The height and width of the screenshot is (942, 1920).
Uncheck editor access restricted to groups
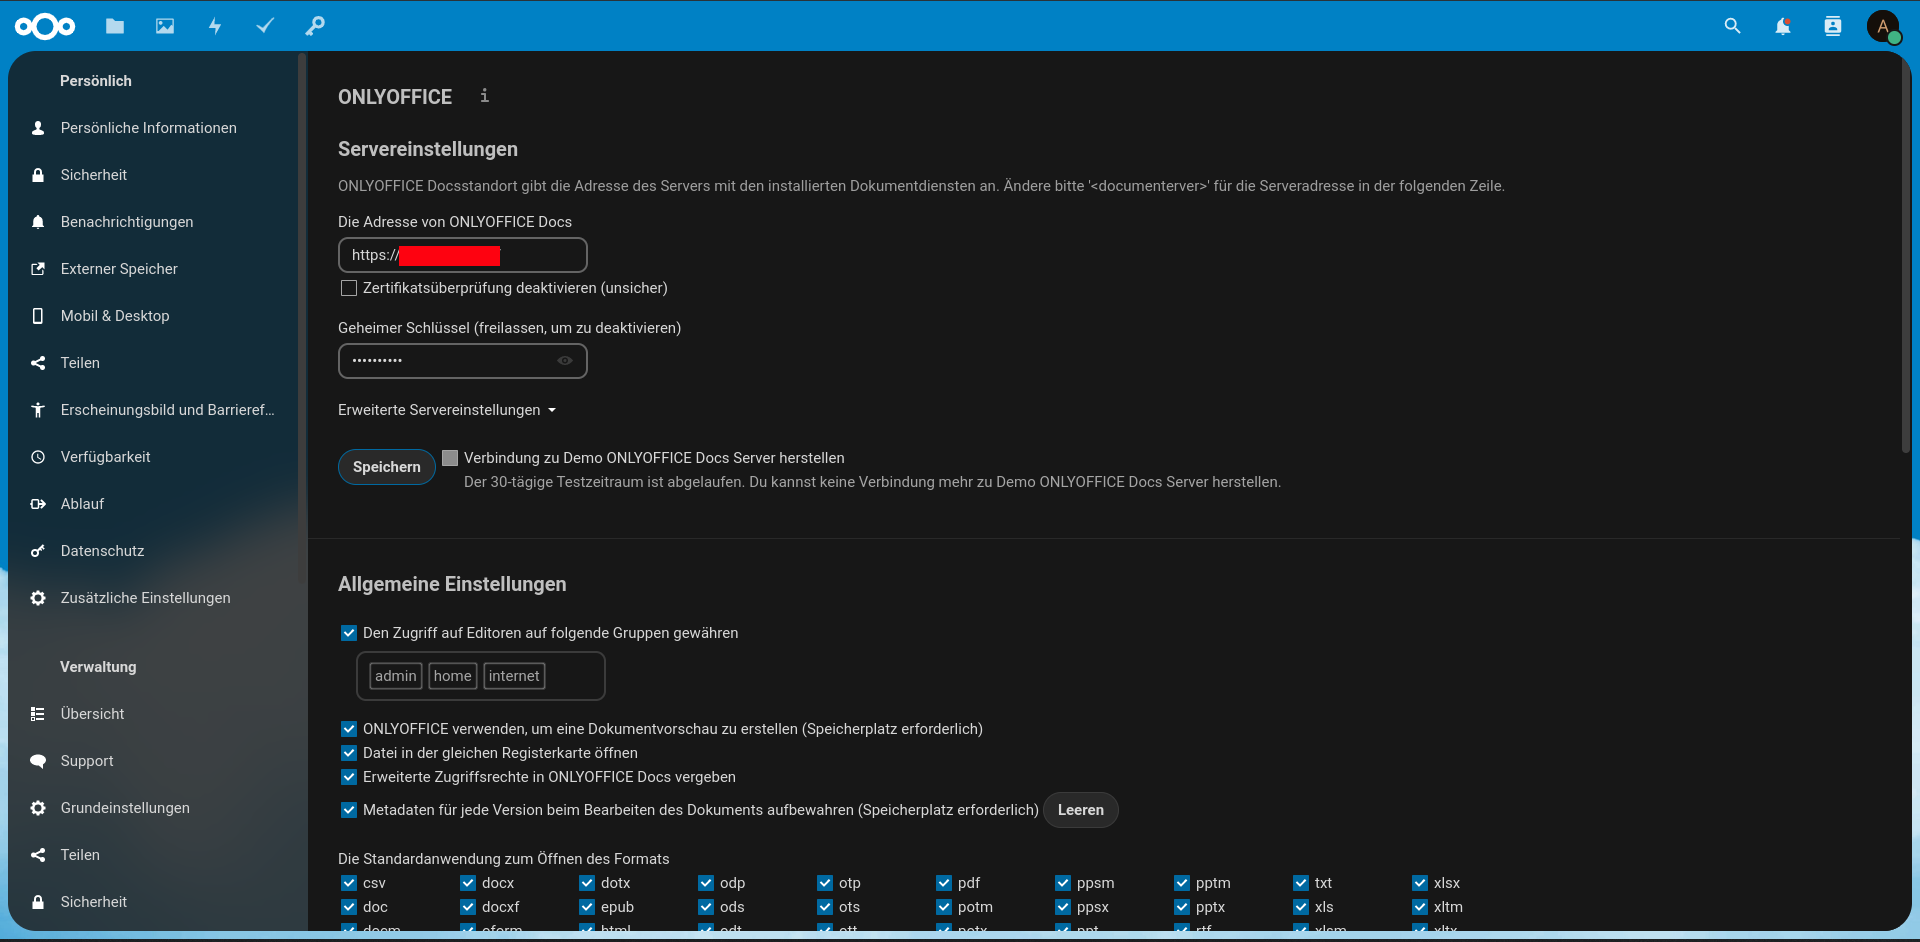point(349,633)
